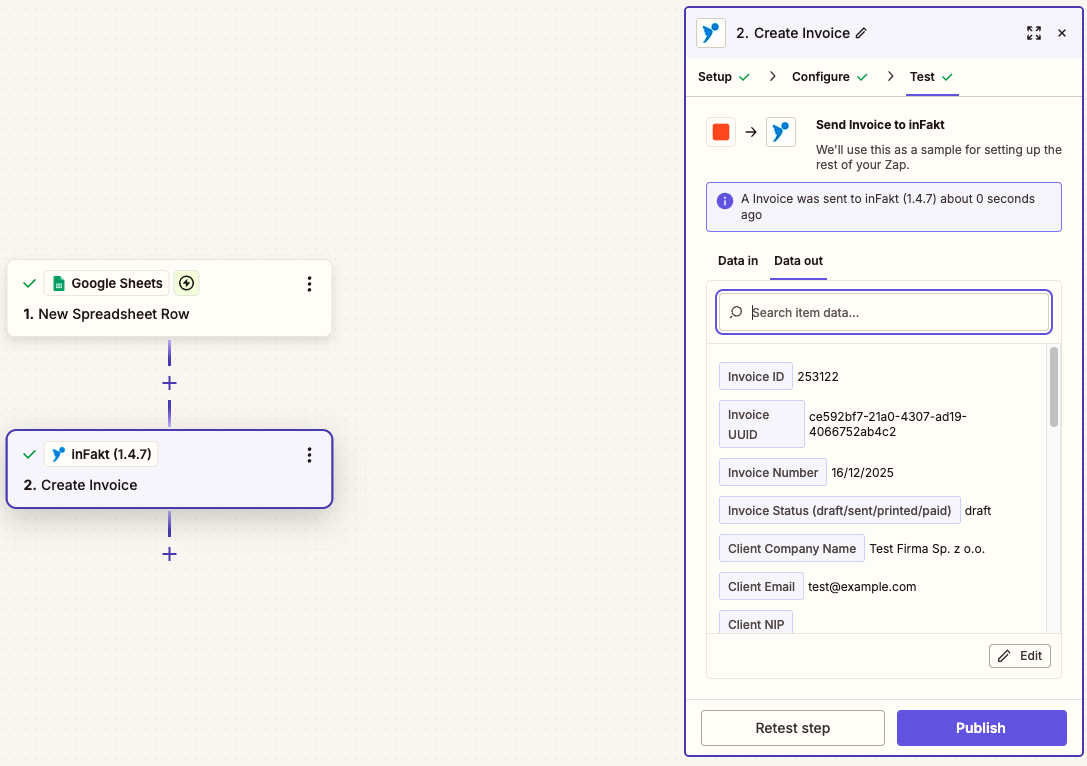Click the magnifier icon in search box
This screenshot has width=1087, height=766.
pyautogui.click(x=736, y=313)
